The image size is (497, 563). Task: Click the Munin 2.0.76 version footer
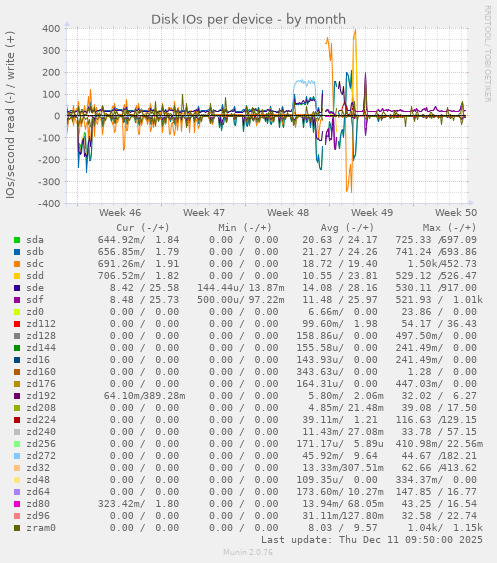[248, 552]
